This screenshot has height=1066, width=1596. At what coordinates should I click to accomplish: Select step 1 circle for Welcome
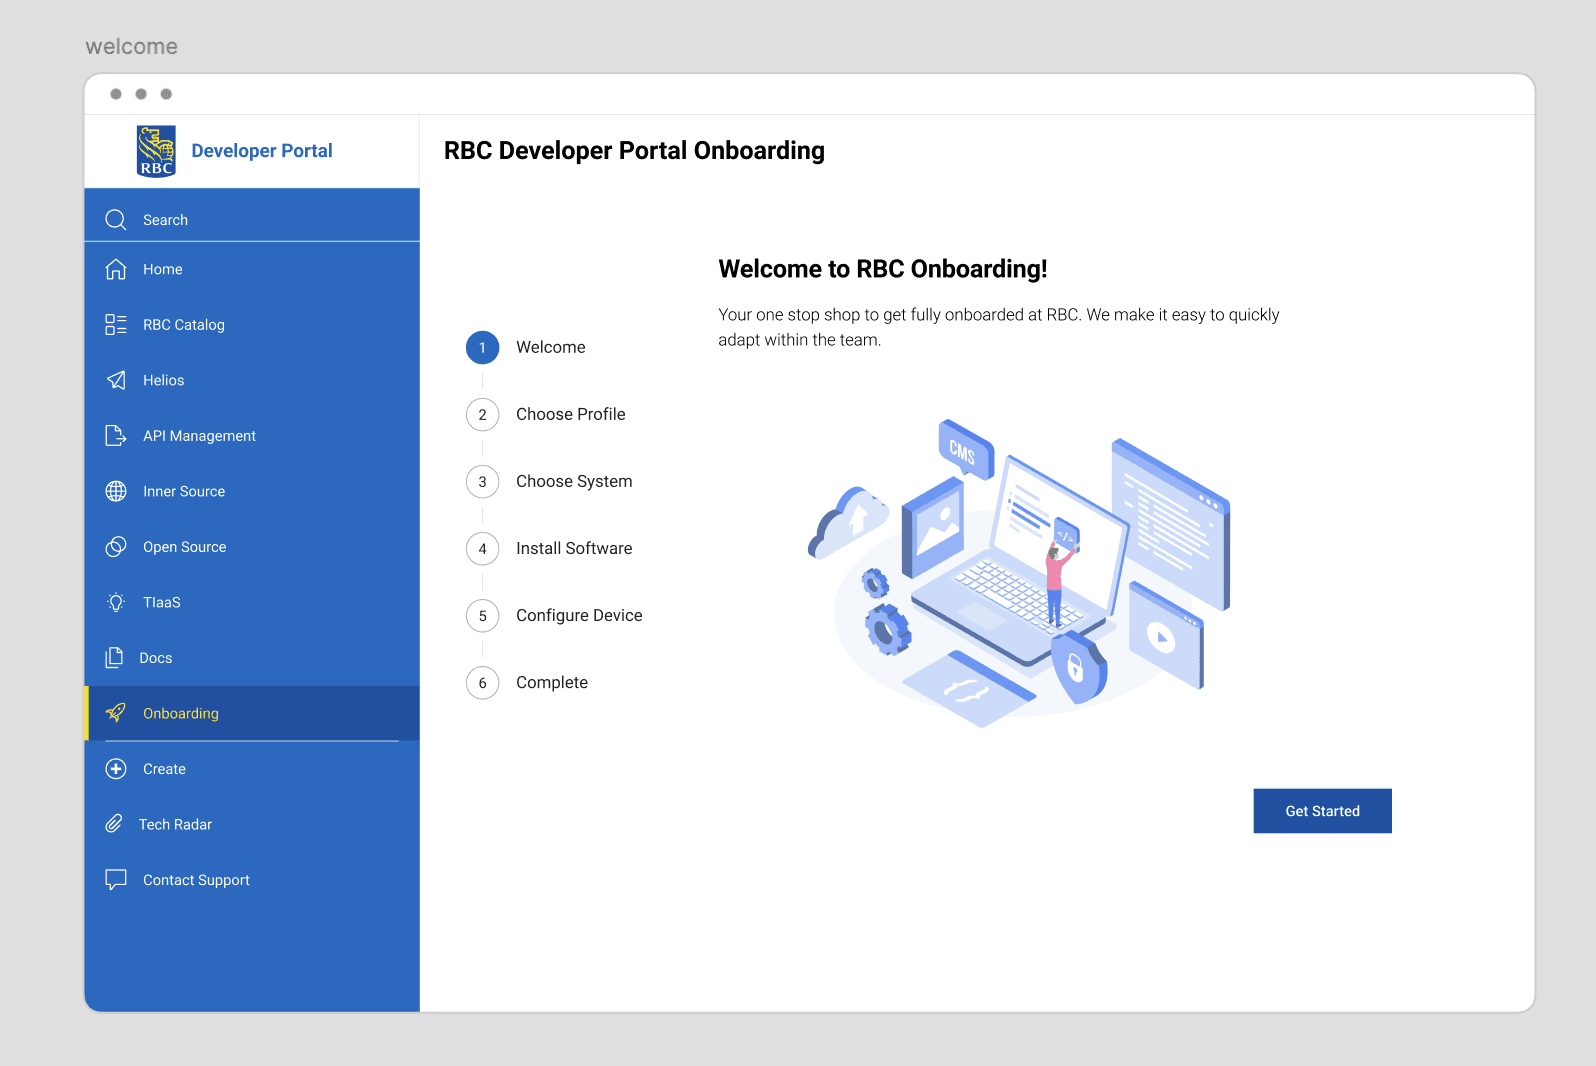pyautogui.click(x=482, y=348)
